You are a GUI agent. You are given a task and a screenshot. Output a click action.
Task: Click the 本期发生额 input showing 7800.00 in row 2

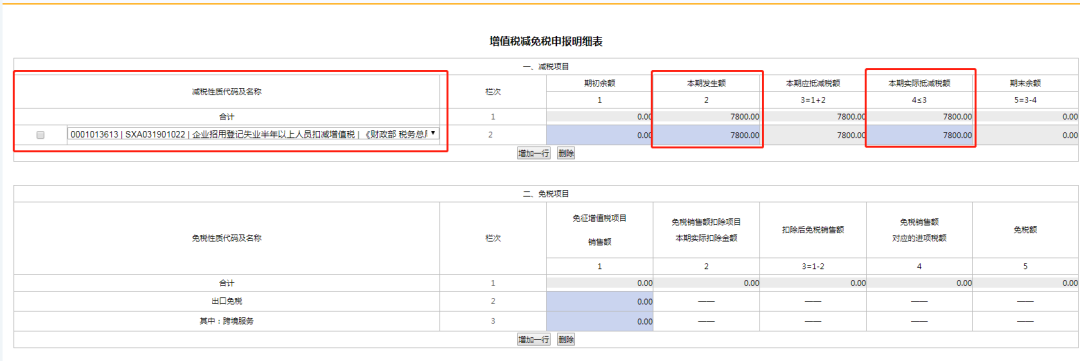(x=707, y=135)
